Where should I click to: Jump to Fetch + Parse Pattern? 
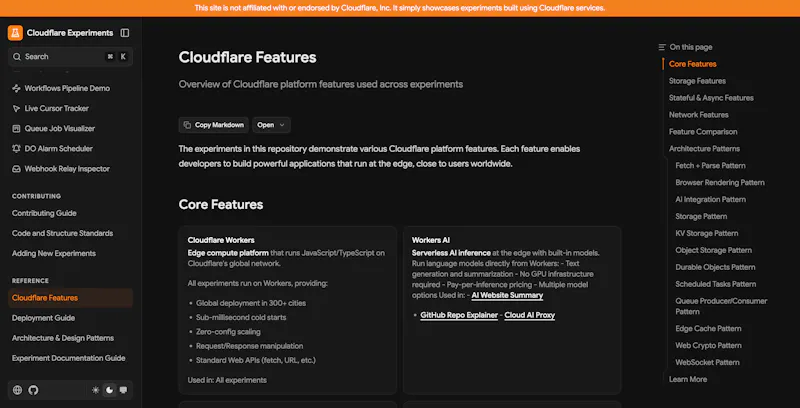710,166
